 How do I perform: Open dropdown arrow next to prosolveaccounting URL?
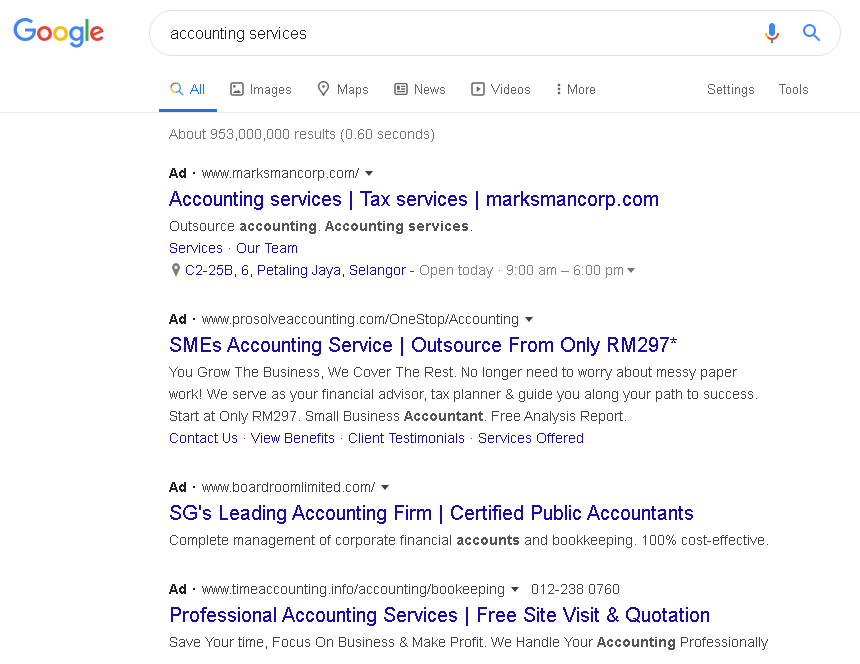point(529,320)
